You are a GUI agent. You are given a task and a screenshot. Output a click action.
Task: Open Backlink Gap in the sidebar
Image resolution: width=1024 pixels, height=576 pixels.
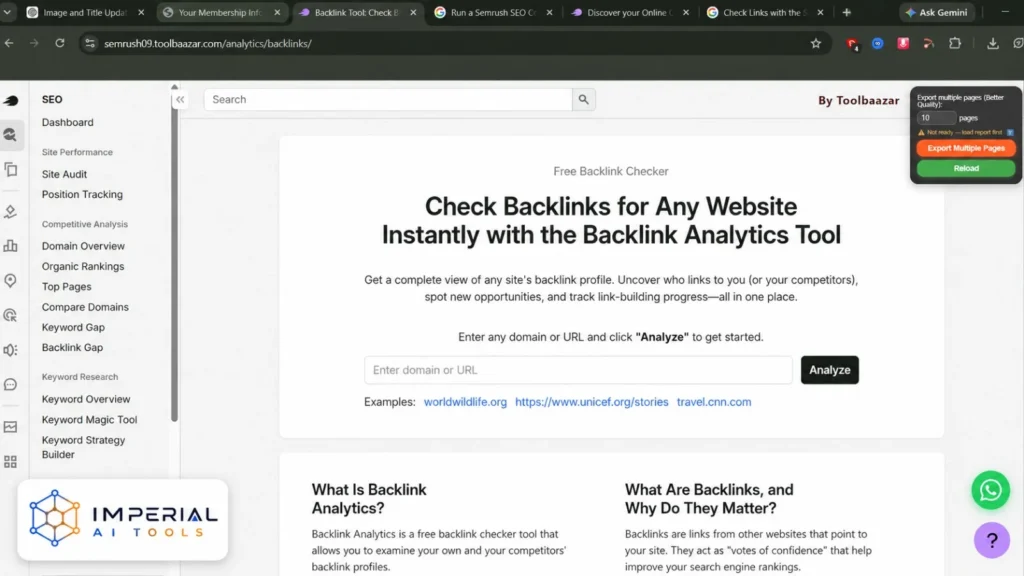coord(72,347)
